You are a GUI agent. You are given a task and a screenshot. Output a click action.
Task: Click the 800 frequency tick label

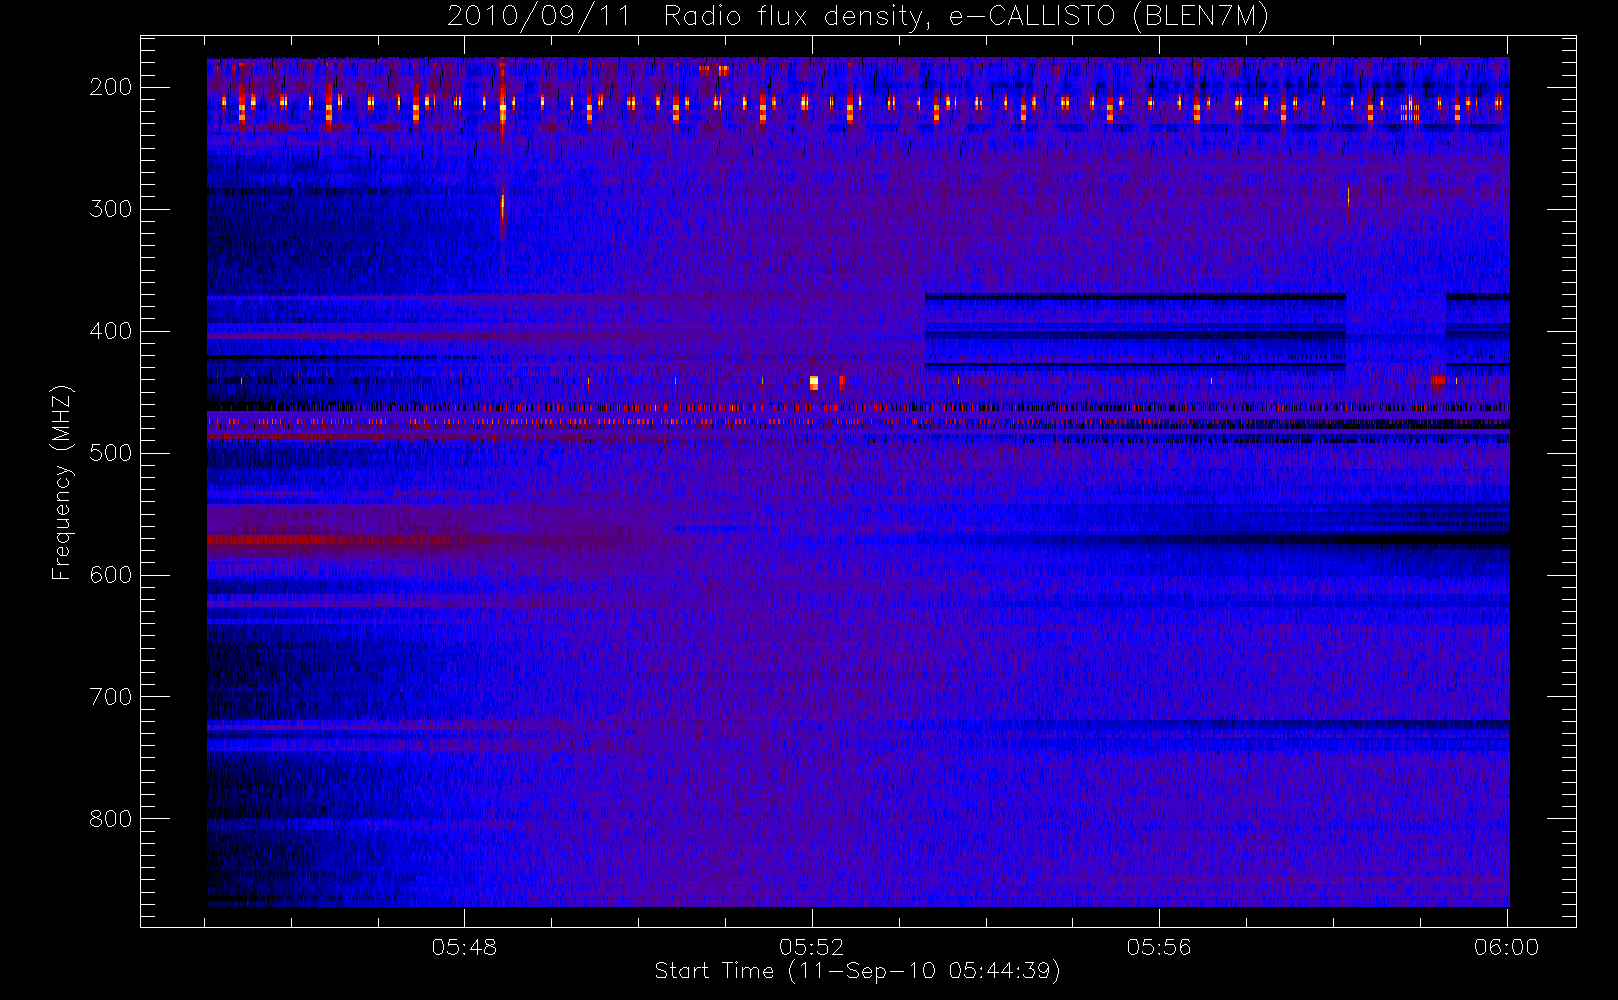[111, 819]
